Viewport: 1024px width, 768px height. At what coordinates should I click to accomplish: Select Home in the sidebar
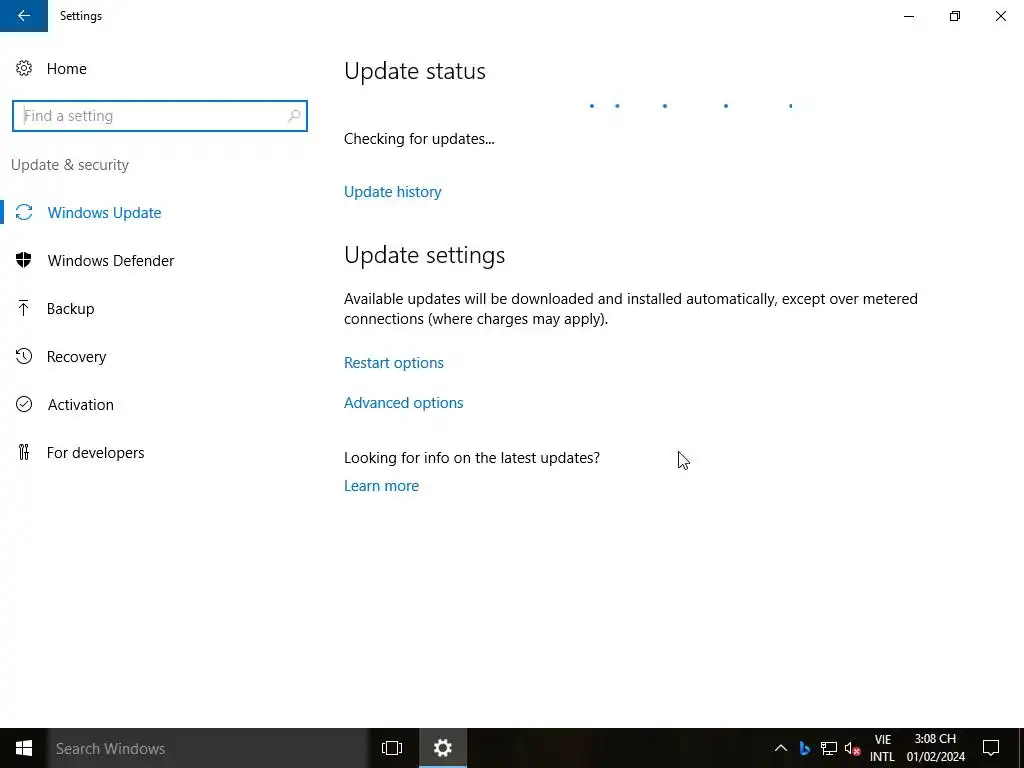pos(67,69)
